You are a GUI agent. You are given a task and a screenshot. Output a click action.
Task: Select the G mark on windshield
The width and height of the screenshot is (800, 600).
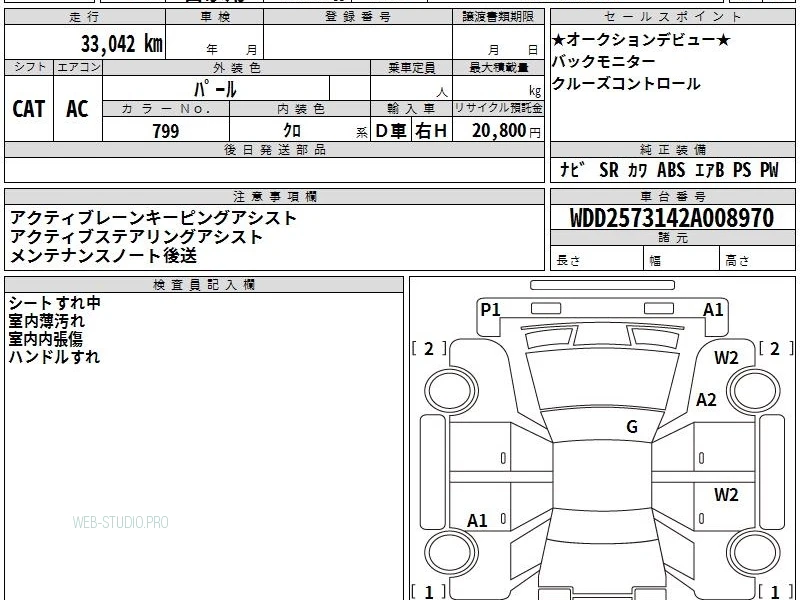(x=632, y=426)
